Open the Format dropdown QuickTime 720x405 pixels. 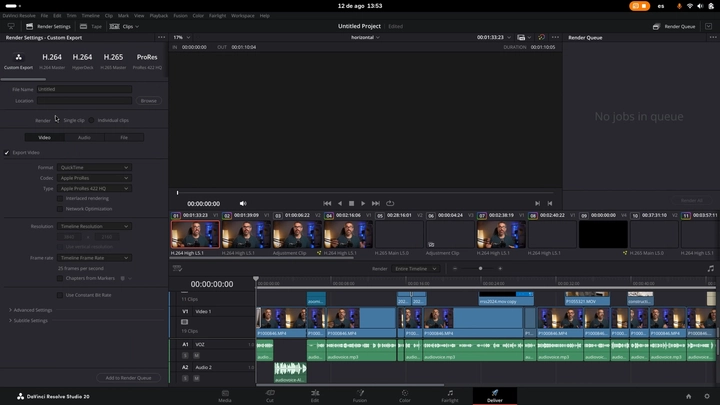point(94,168)
